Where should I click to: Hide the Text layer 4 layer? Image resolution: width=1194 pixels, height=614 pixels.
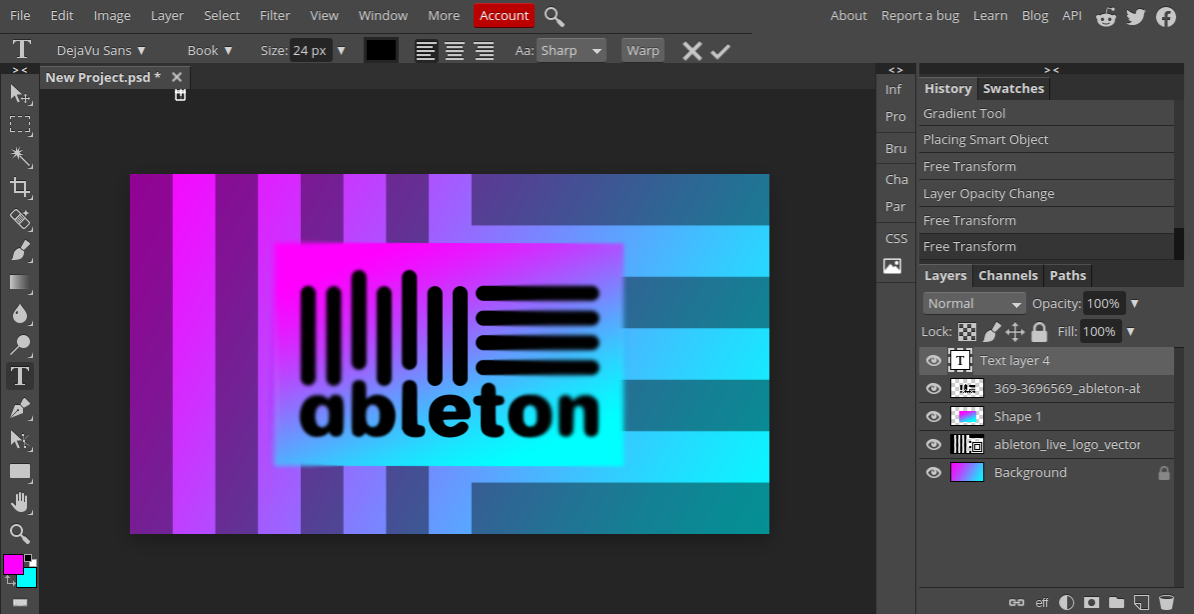click(934, 360)
